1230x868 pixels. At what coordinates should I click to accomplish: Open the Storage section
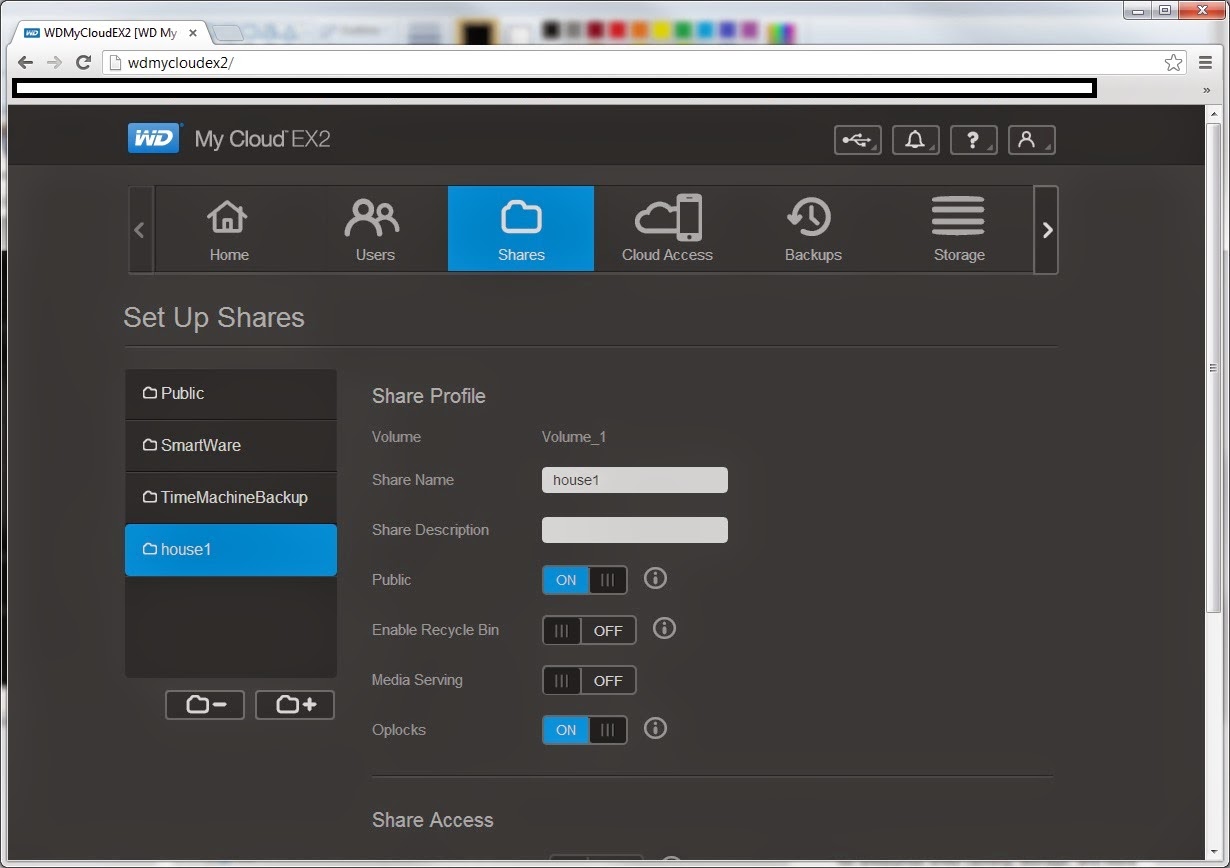(959, 229)
